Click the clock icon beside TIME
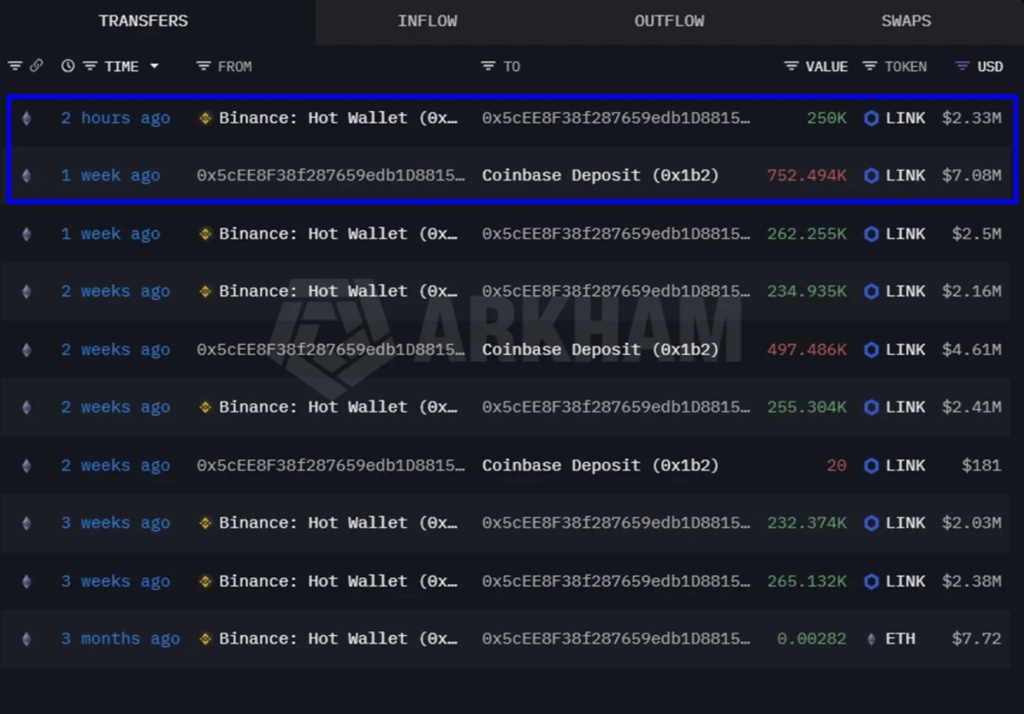 68,66
